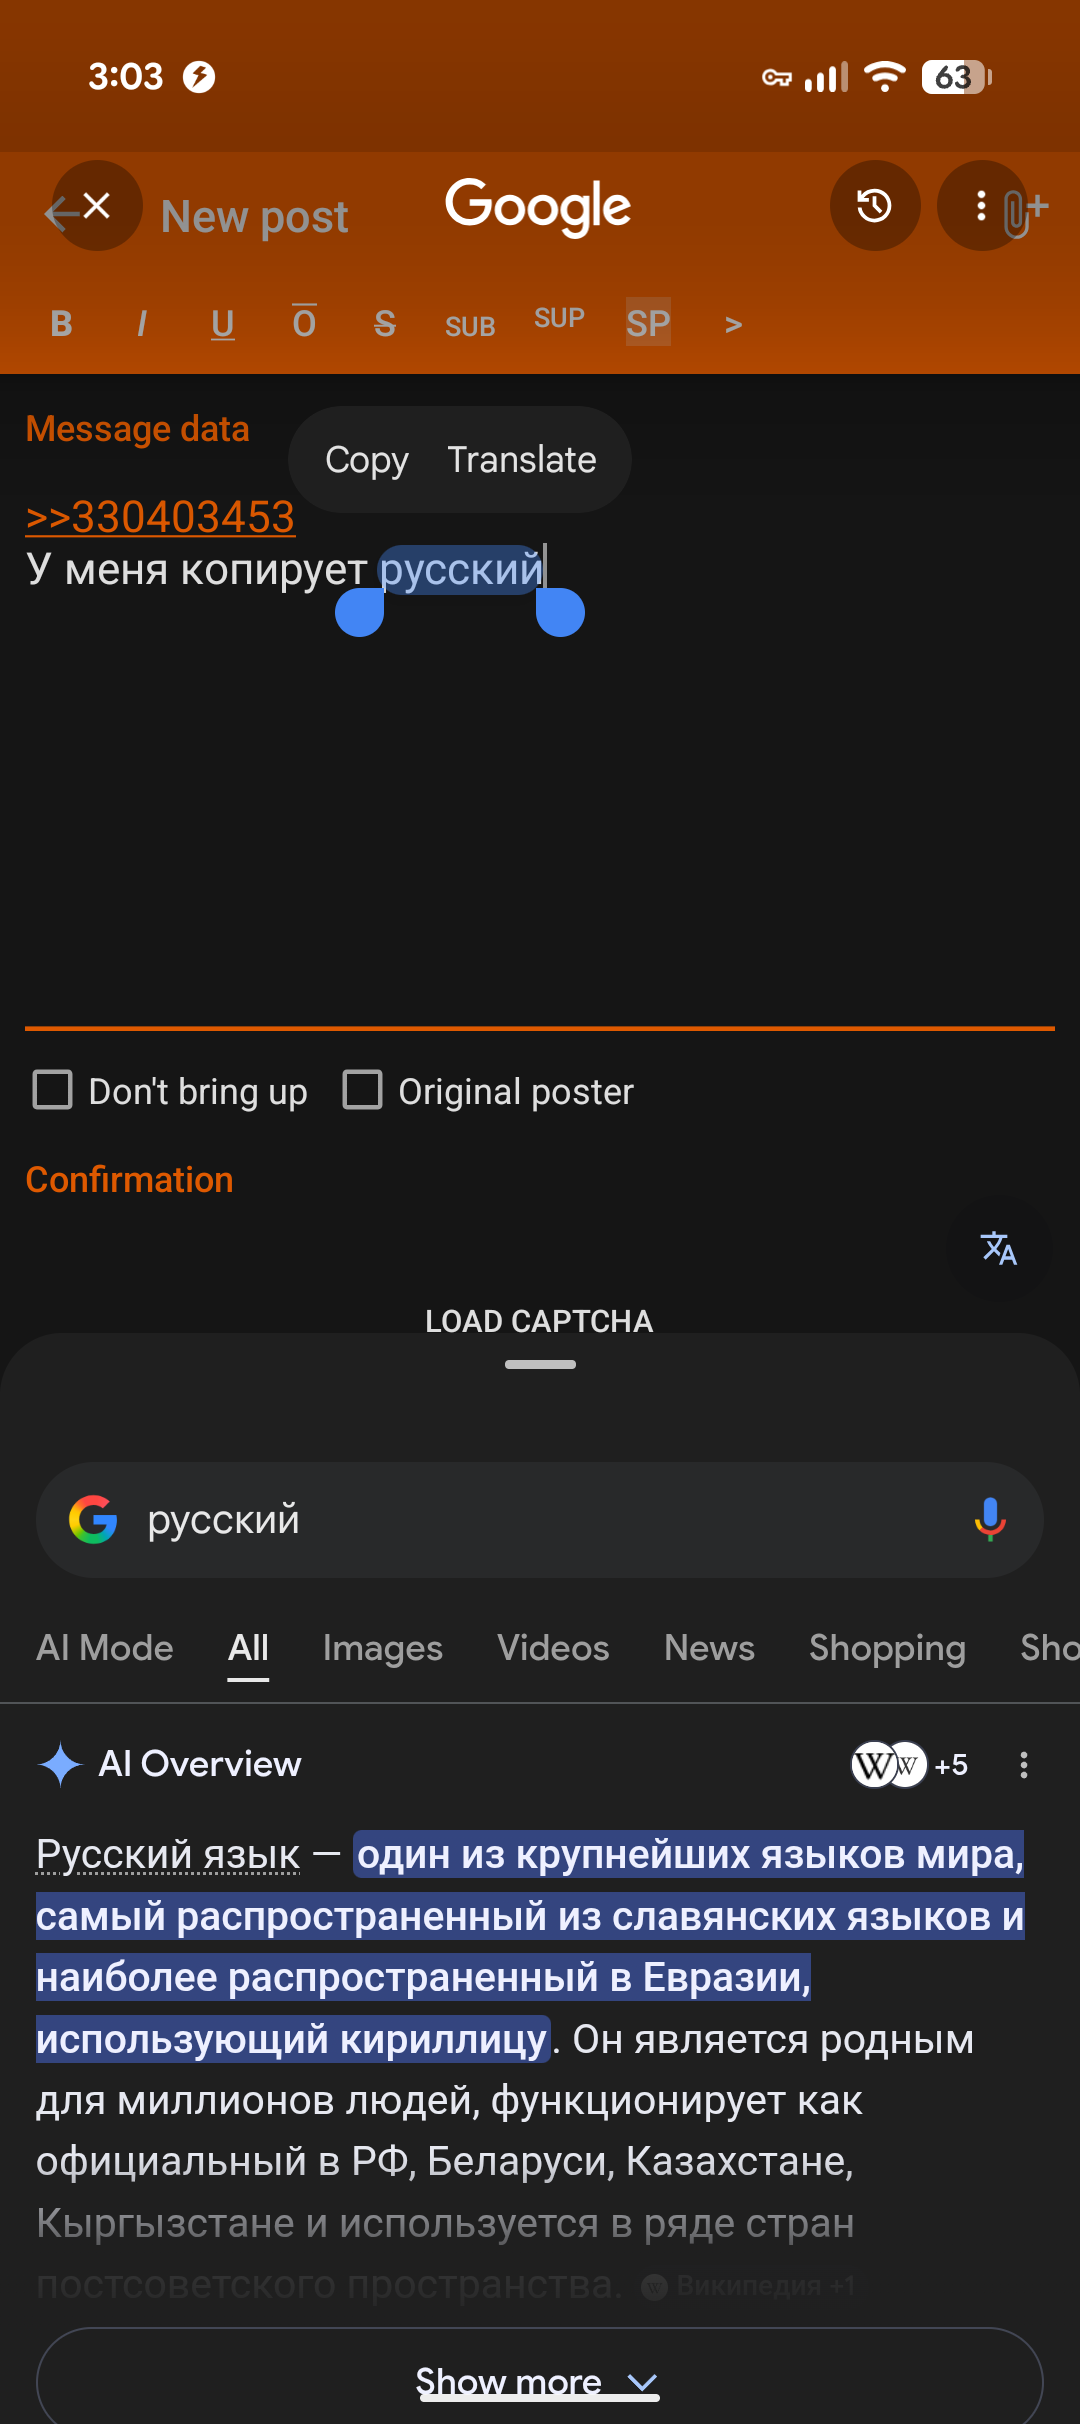Image resolution: width=1080 pixels, height=2424 pixels.
Task: Show more formatting options arrow
Action: 733,324
